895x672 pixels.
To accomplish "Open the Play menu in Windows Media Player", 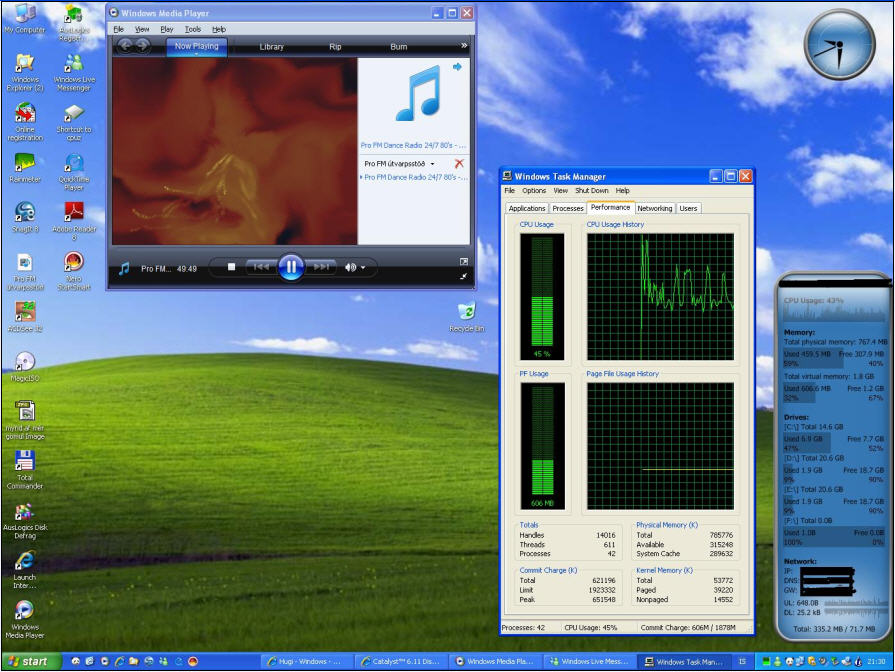I will click(x=167, y=29).
